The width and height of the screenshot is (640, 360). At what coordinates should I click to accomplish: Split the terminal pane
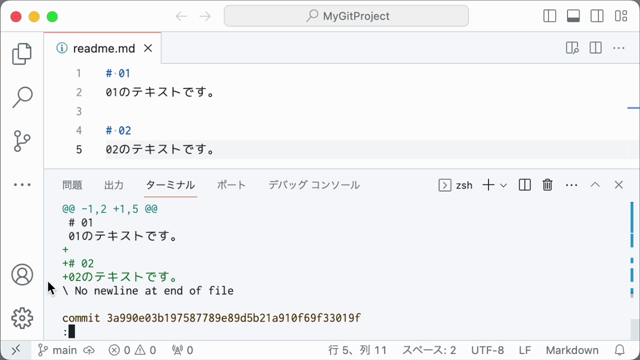point(524,185)
